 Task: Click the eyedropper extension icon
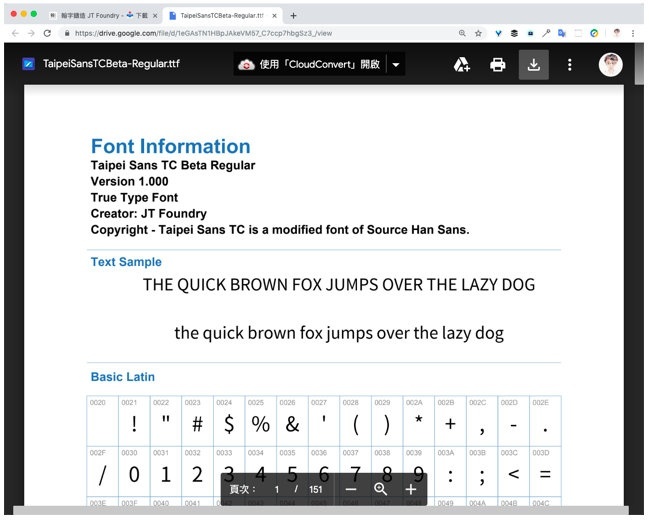click(546, 33)
